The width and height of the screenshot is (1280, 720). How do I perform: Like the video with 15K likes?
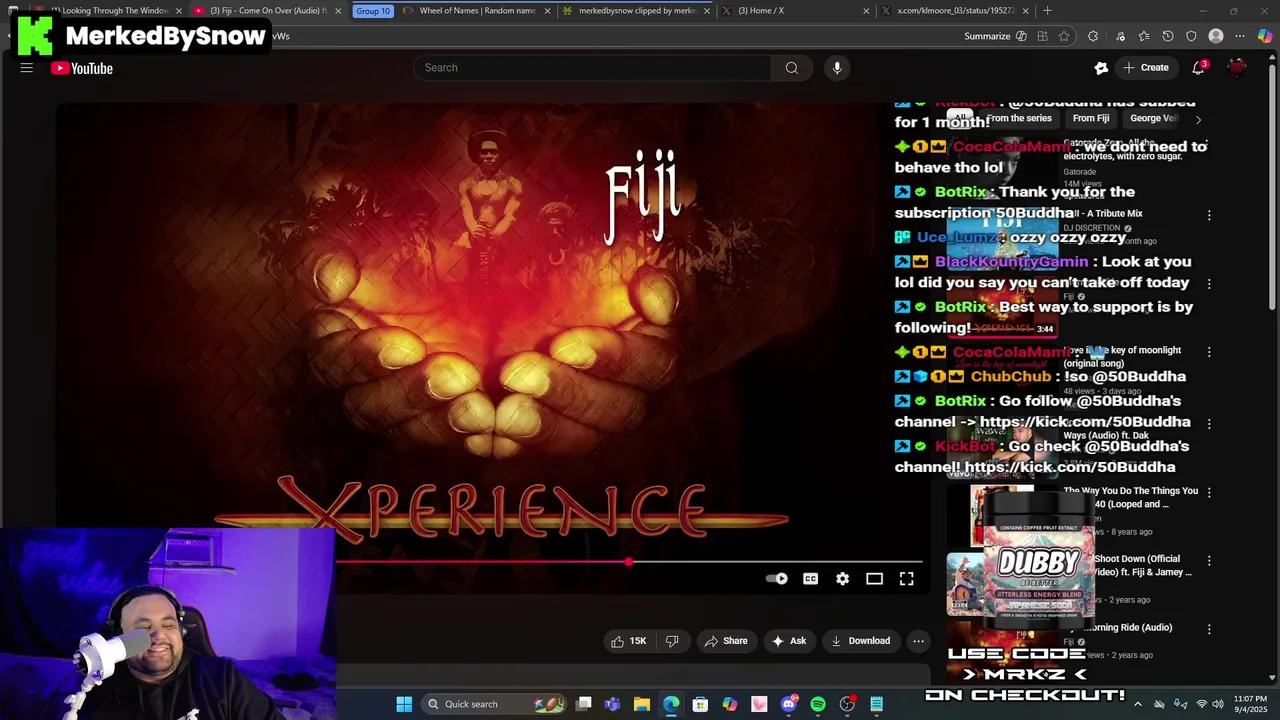coord(628,641)
